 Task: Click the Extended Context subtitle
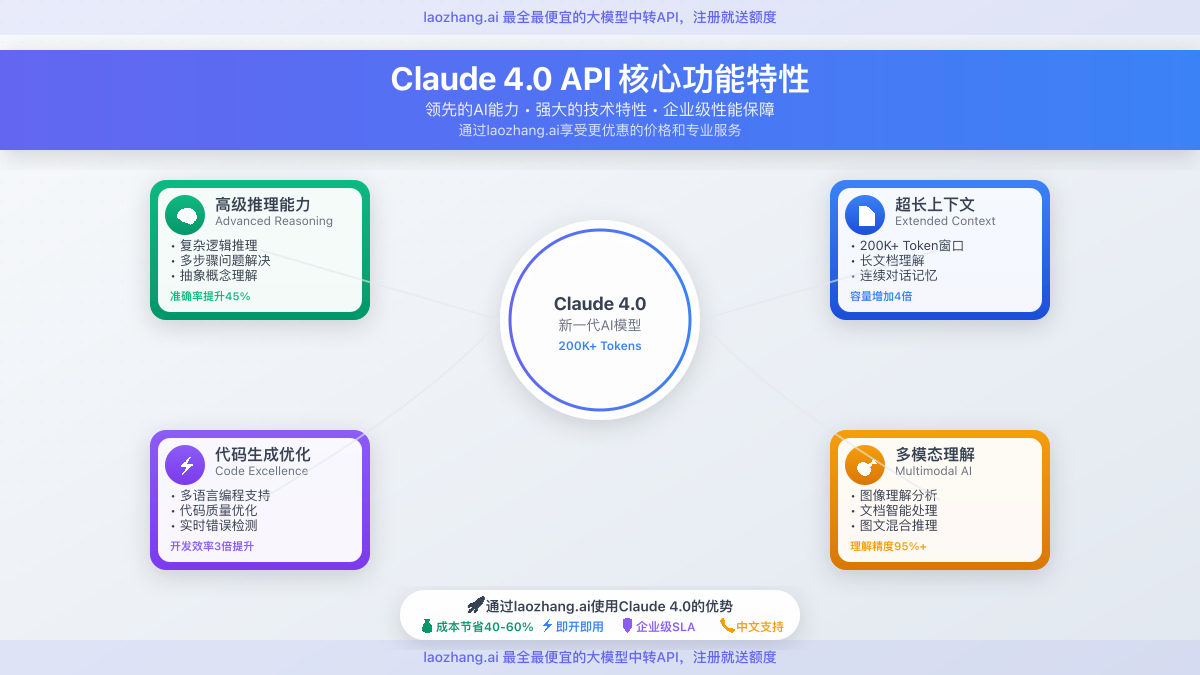tap(945, 221)
